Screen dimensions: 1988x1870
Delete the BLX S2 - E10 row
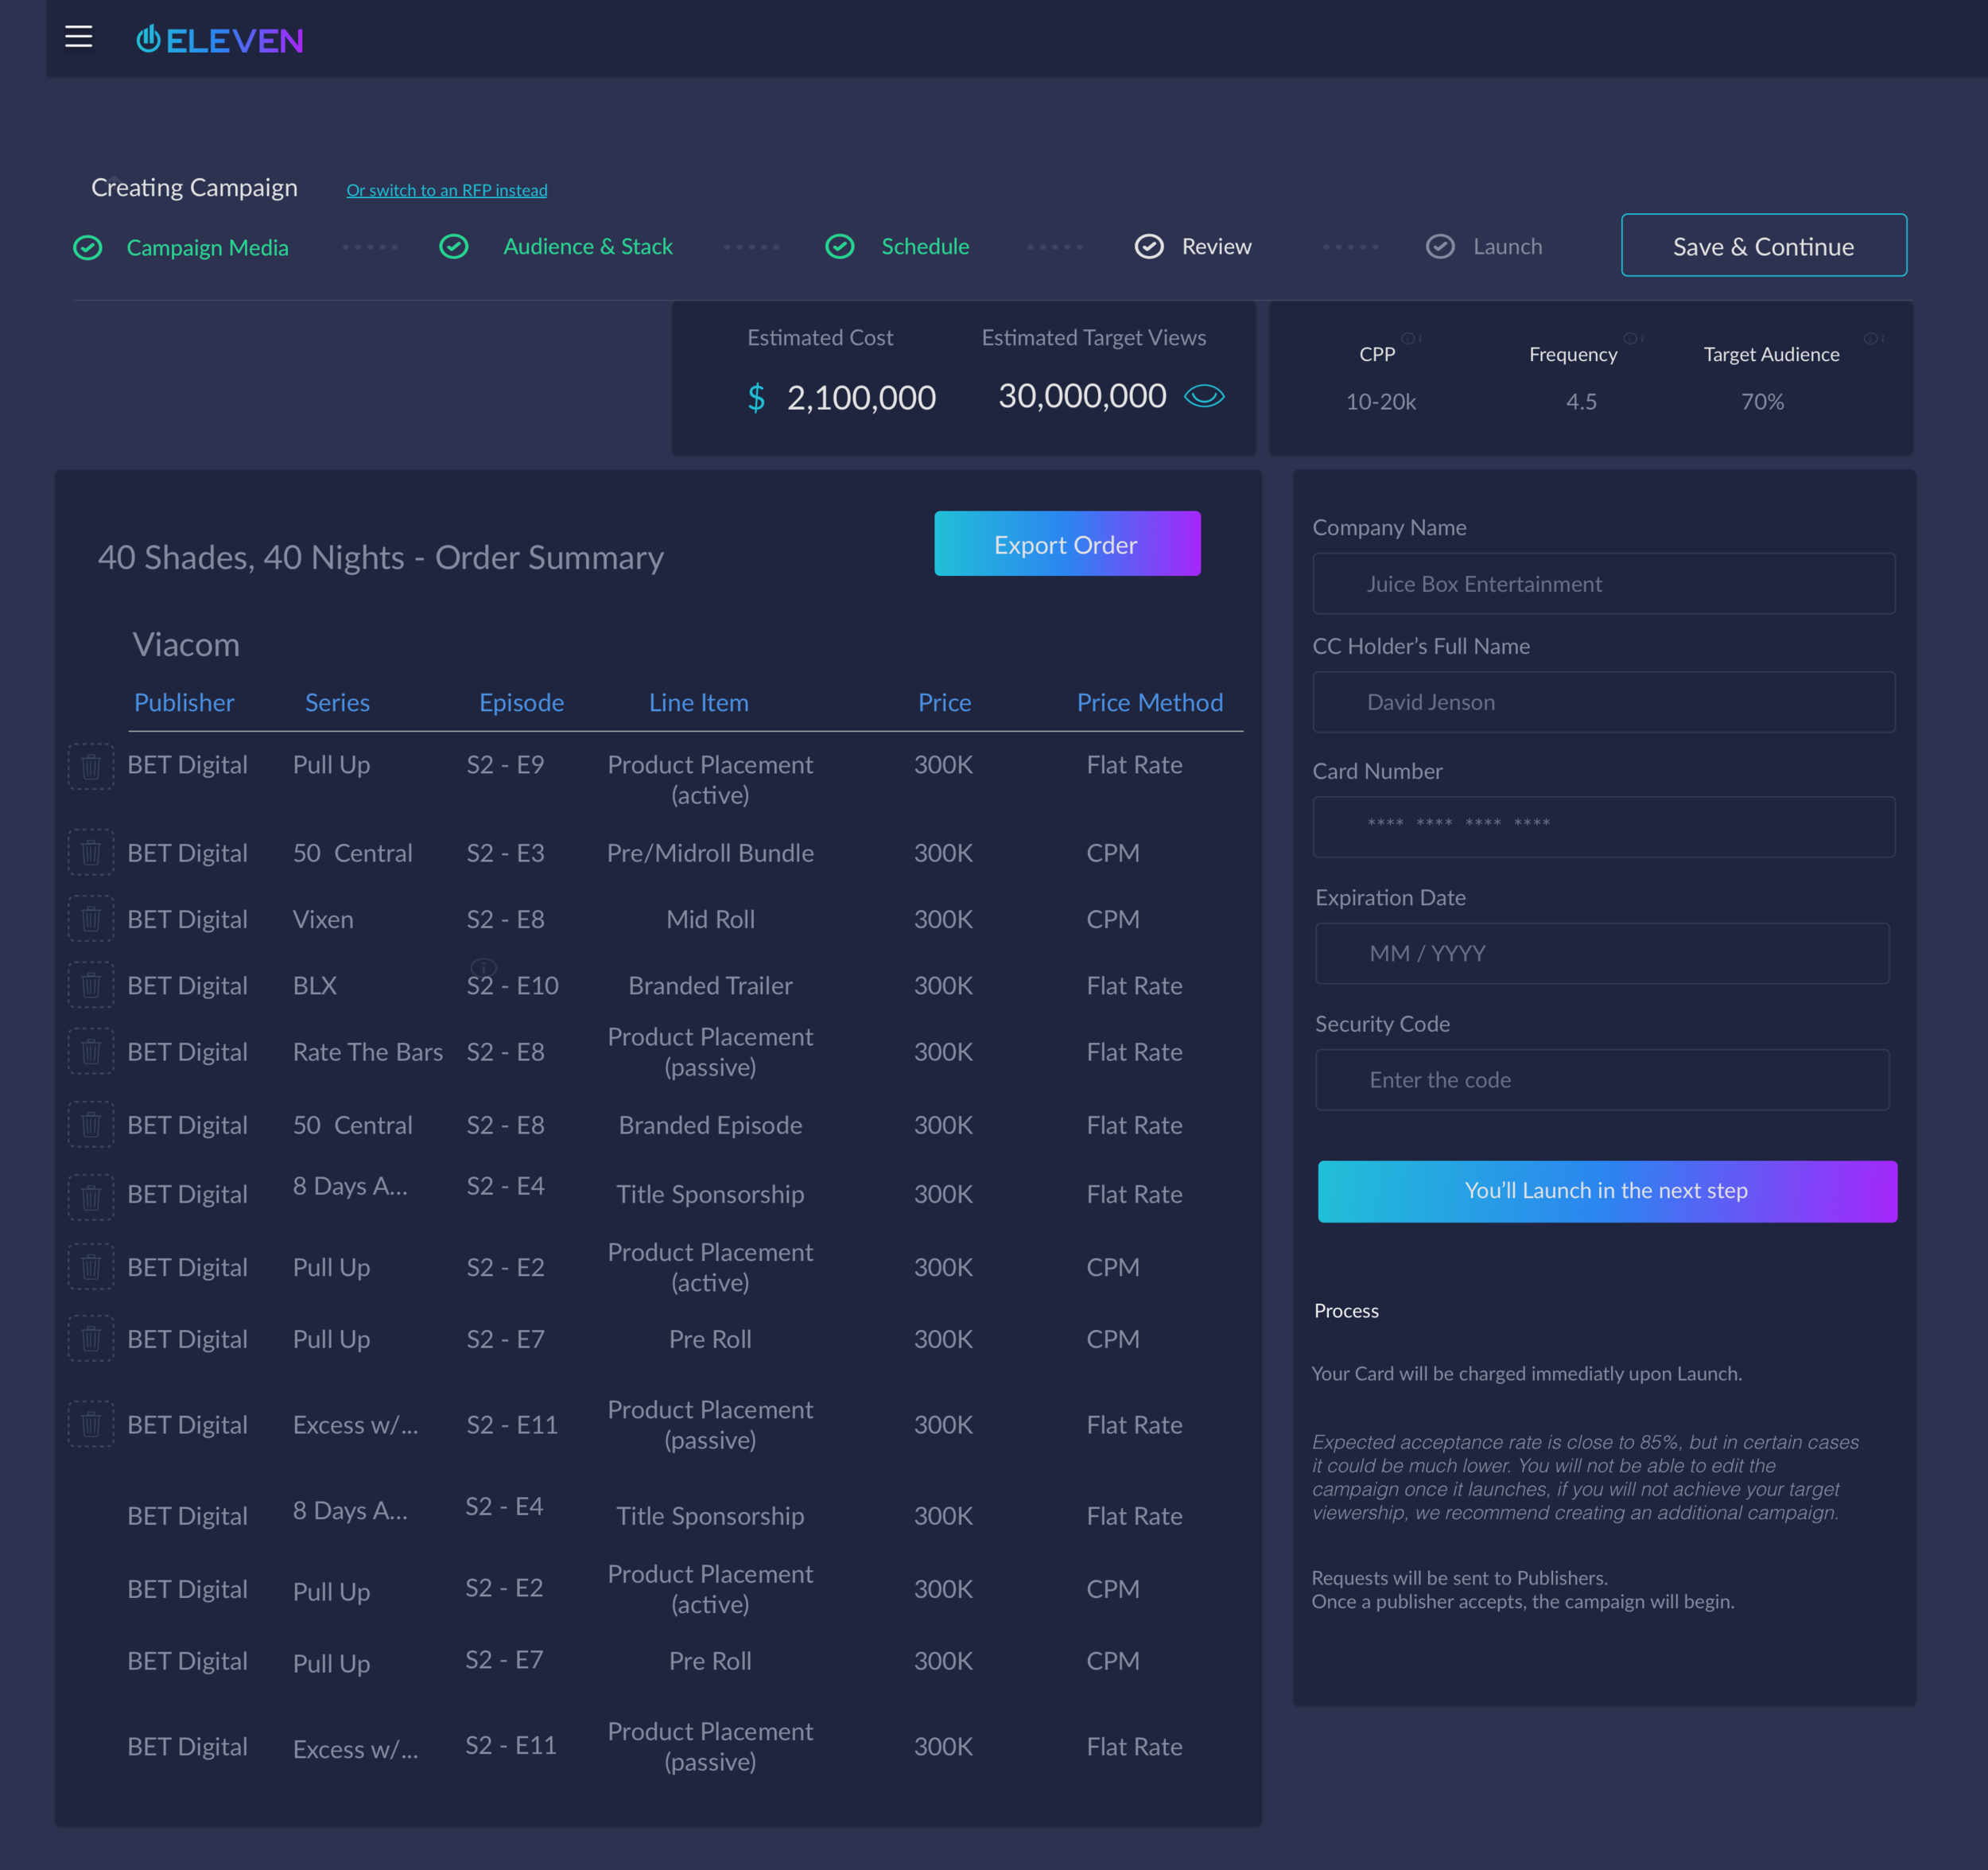pos(91,985)
